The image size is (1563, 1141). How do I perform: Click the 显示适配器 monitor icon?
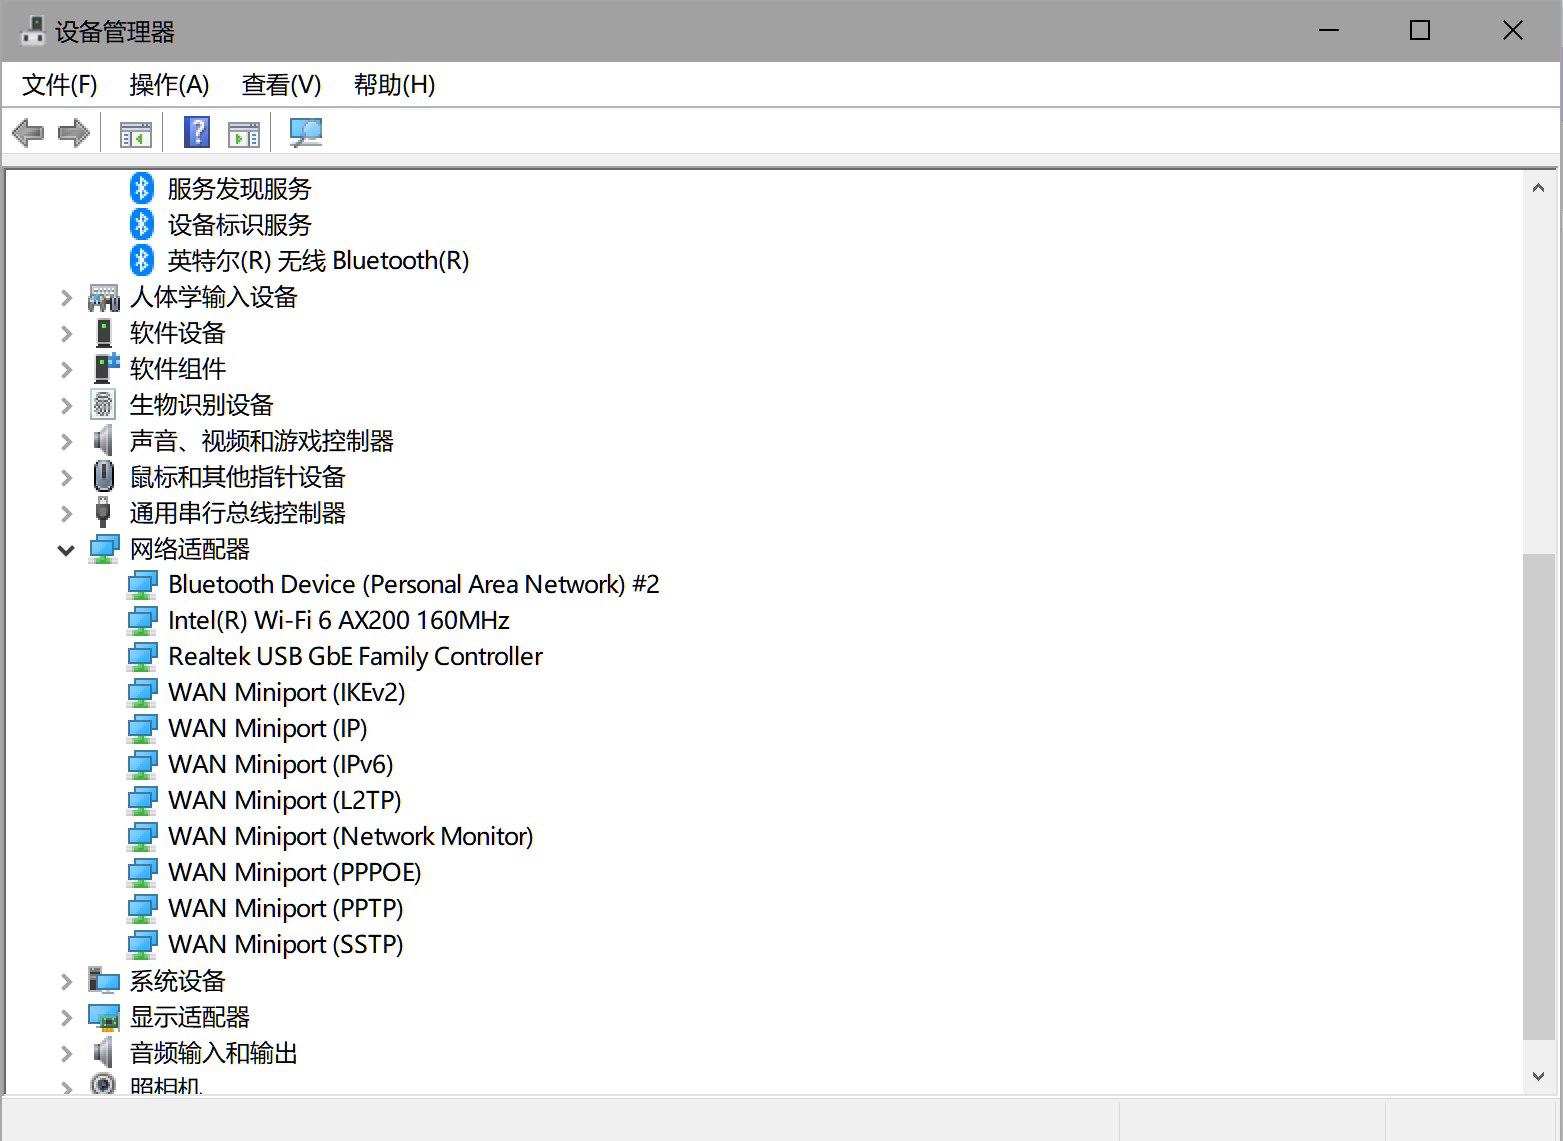(104, 1017)
